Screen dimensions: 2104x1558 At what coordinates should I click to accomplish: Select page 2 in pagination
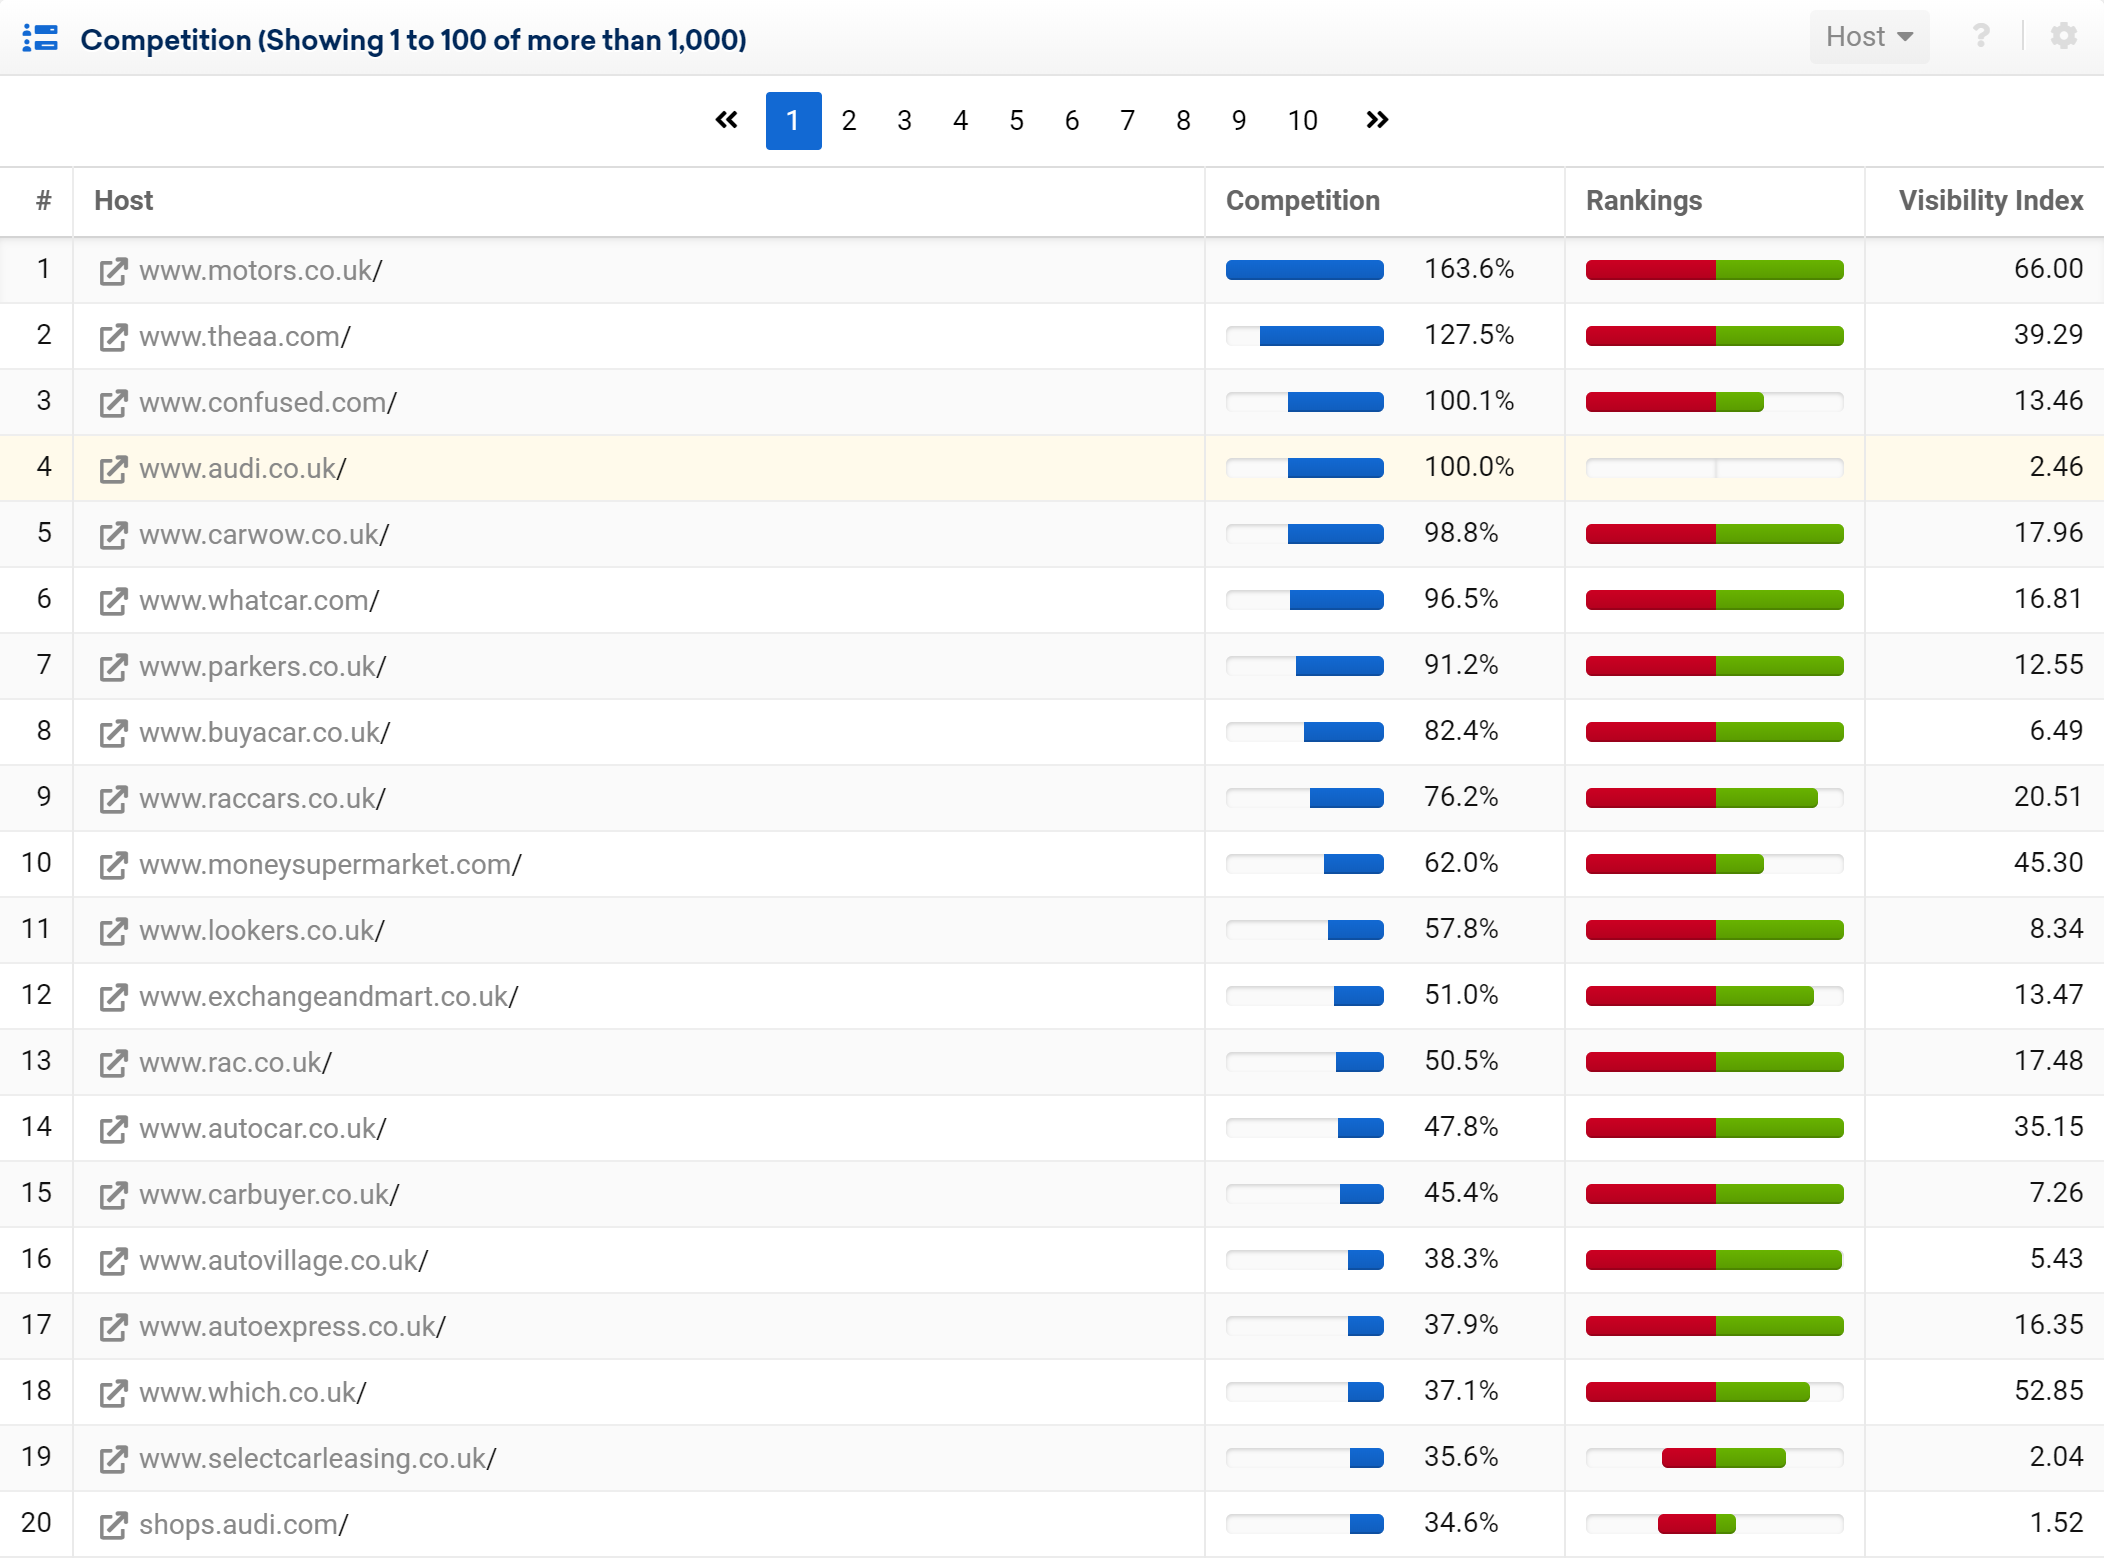coord(849,121)
